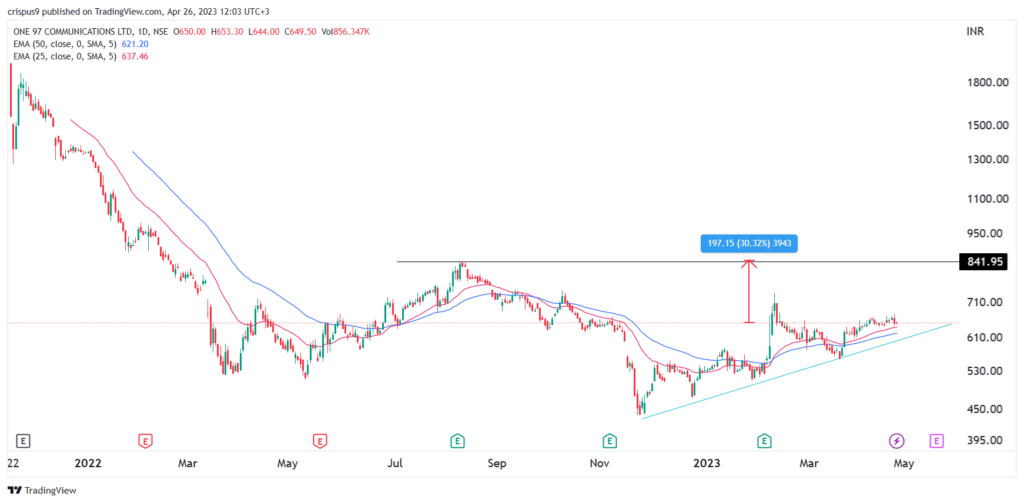The width and height of the screenshot is (1024, 503).
Task: Click the 530.00 price axis label
Action: coord(986,371)
